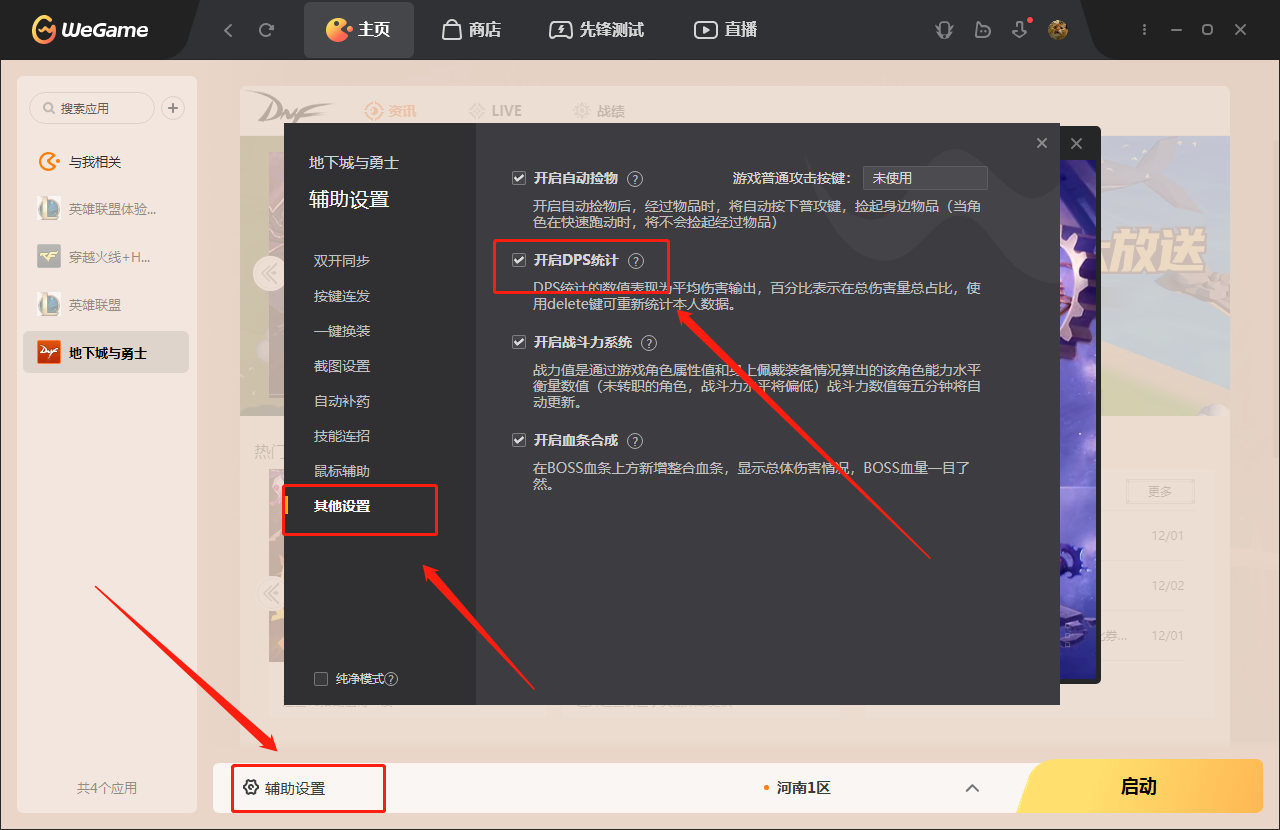1280x830 pixels.
Task: Click help icon beside 开启战斗力系统
Action: pyautogui.click(x=649, y=343)
